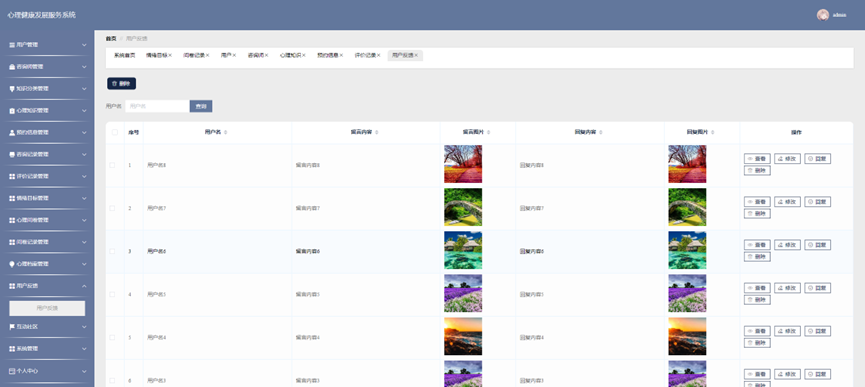The height and width of the screenshot is (387, 865).
Task: Click the 系统管理 grid icon
Action: pyautogui.click(x=12, y=349)
